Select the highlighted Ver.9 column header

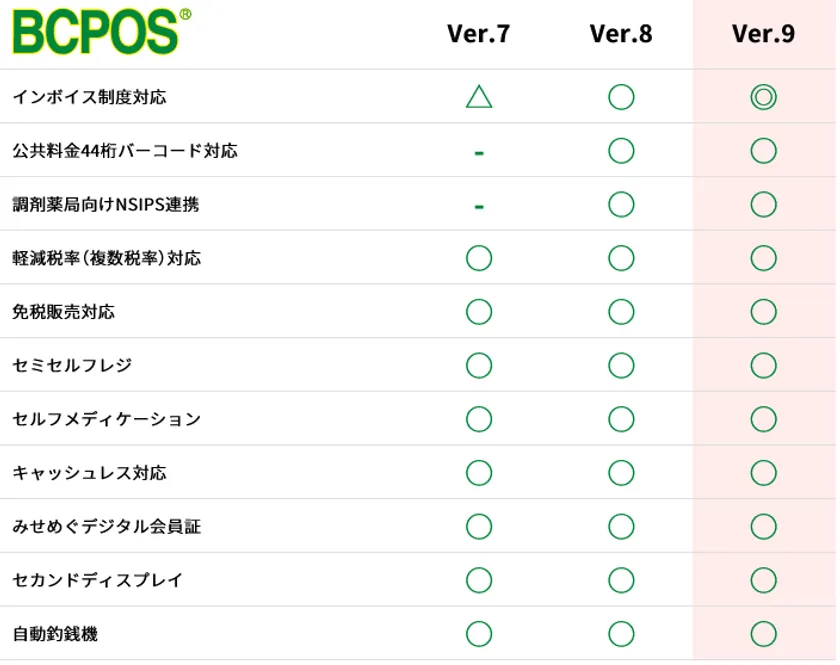[x=763, y=34]
